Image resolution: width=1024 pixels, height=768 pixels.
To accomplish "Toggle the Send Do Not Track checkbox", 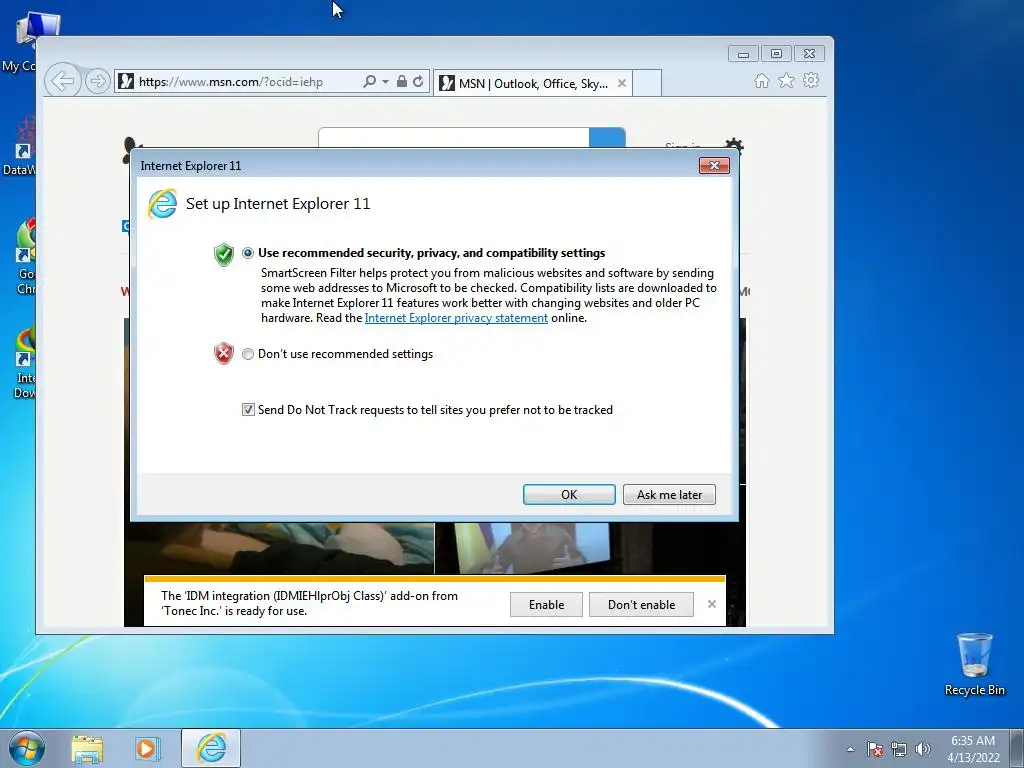I will [x=248, y=409].
